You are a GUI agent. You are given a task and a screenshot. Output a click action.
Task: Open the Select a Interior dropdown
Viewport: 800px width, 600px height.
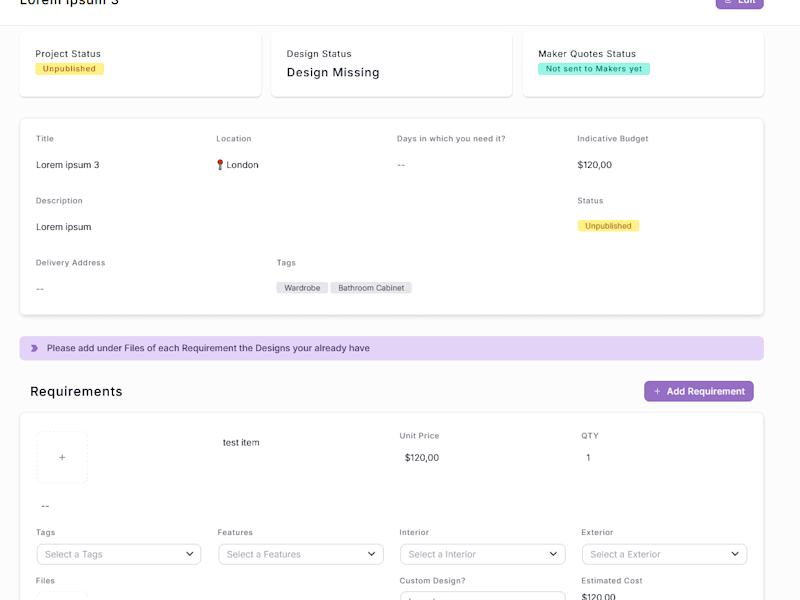pos(483,554)
